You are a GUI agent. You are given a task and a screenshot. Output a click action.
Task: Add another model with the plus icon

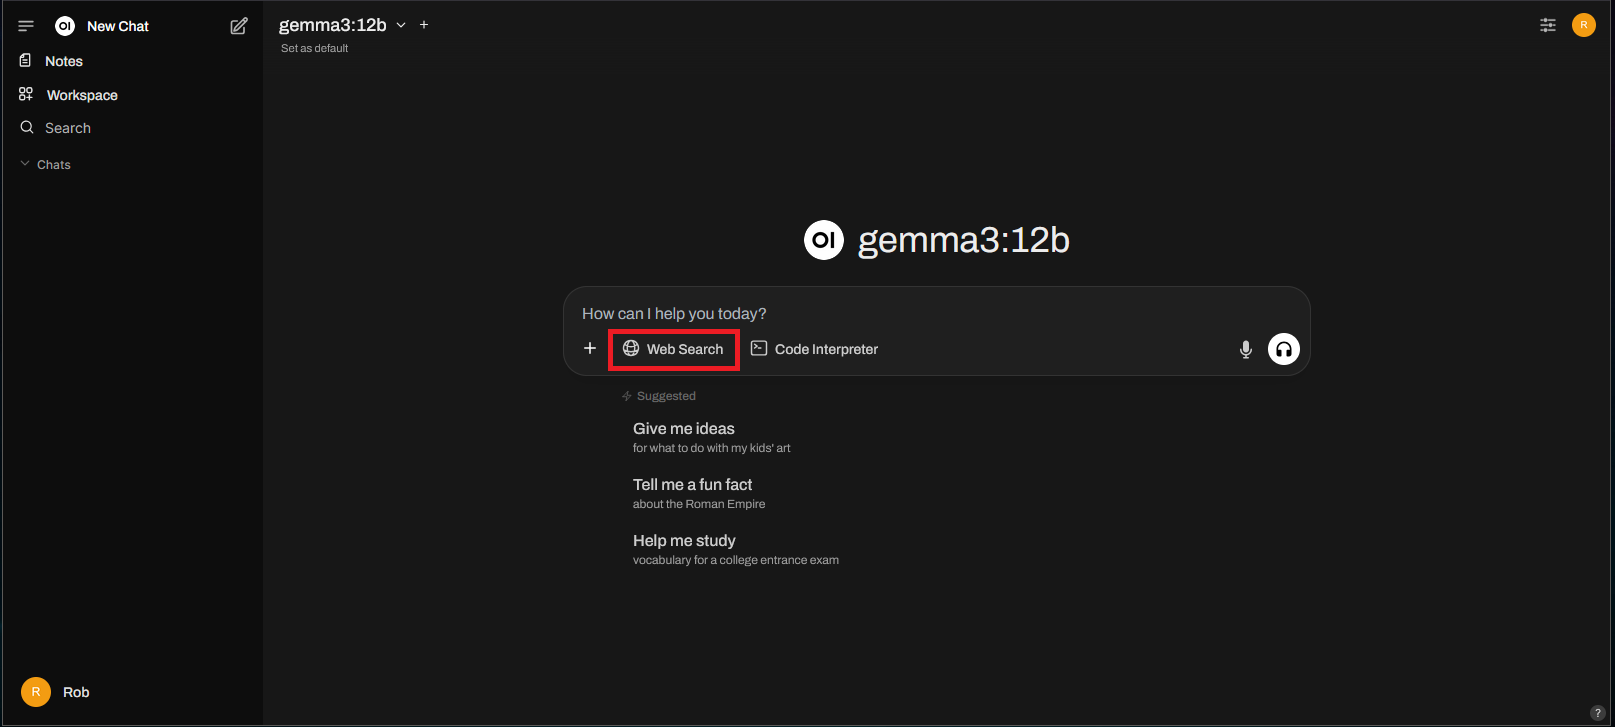pyautogui.click(x=424, y=25)
